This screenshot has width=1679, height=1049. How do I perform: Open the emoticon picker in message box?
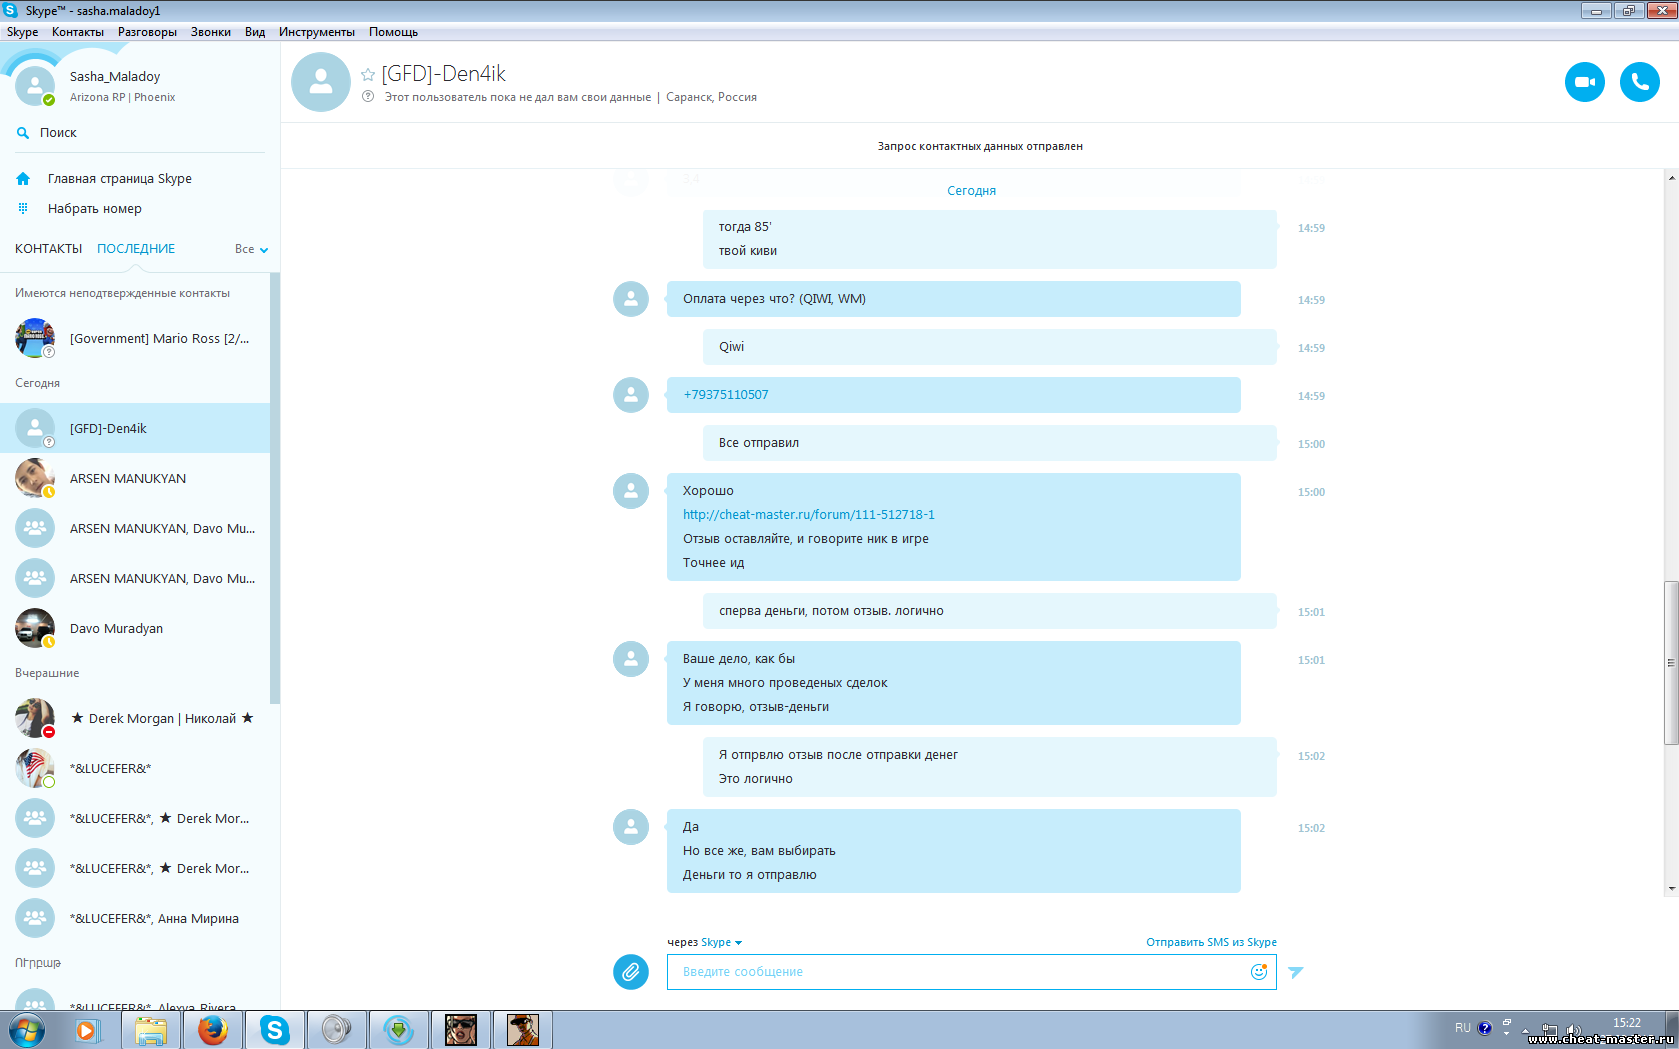click(x=1258, y=971)
